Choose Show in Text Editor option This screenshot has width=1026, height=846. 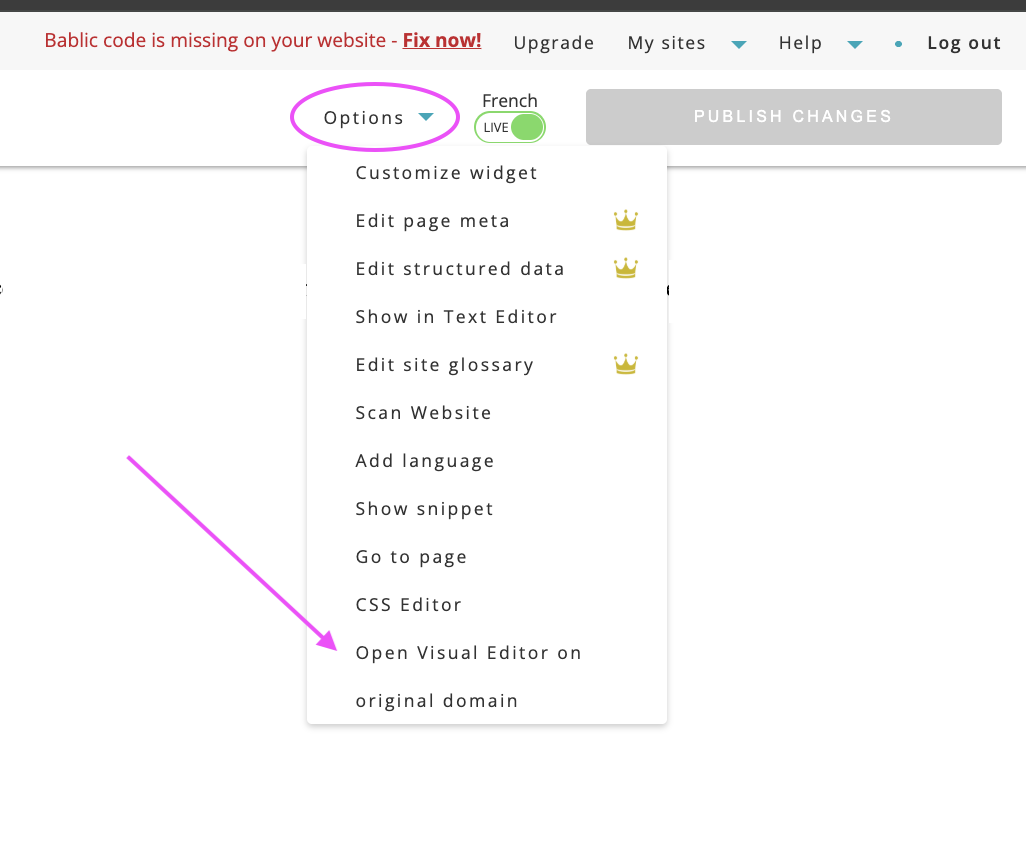[x=456, y=317]
